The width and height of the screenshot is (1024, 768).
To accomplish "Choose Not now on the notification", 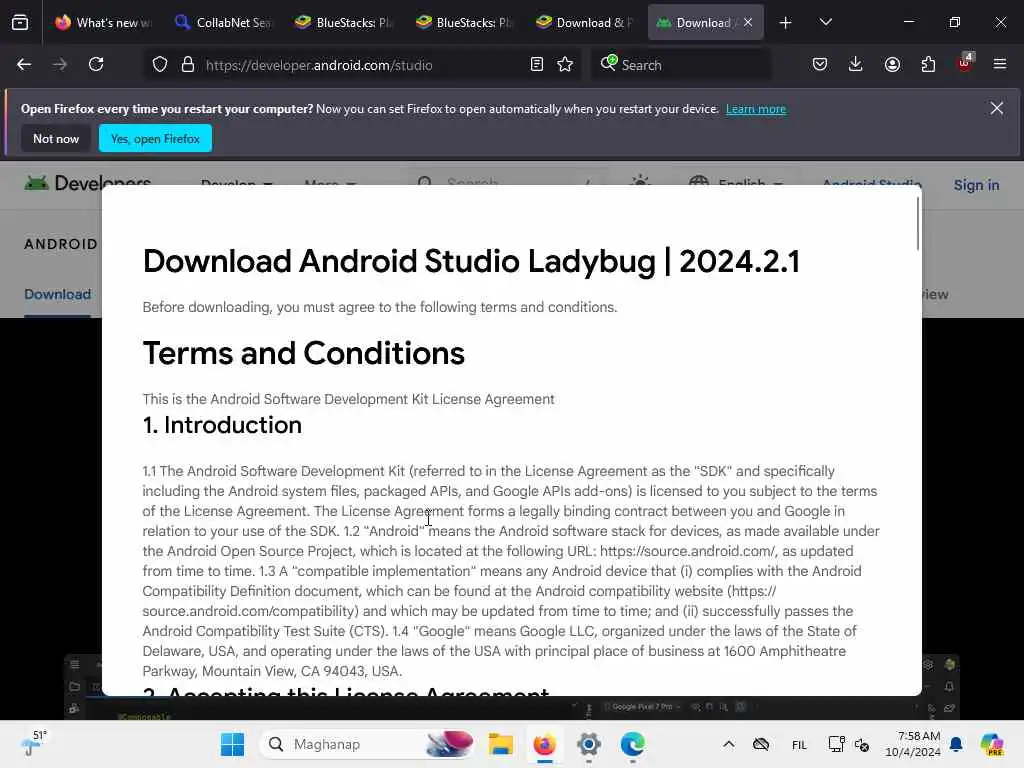I will [56, 138].
